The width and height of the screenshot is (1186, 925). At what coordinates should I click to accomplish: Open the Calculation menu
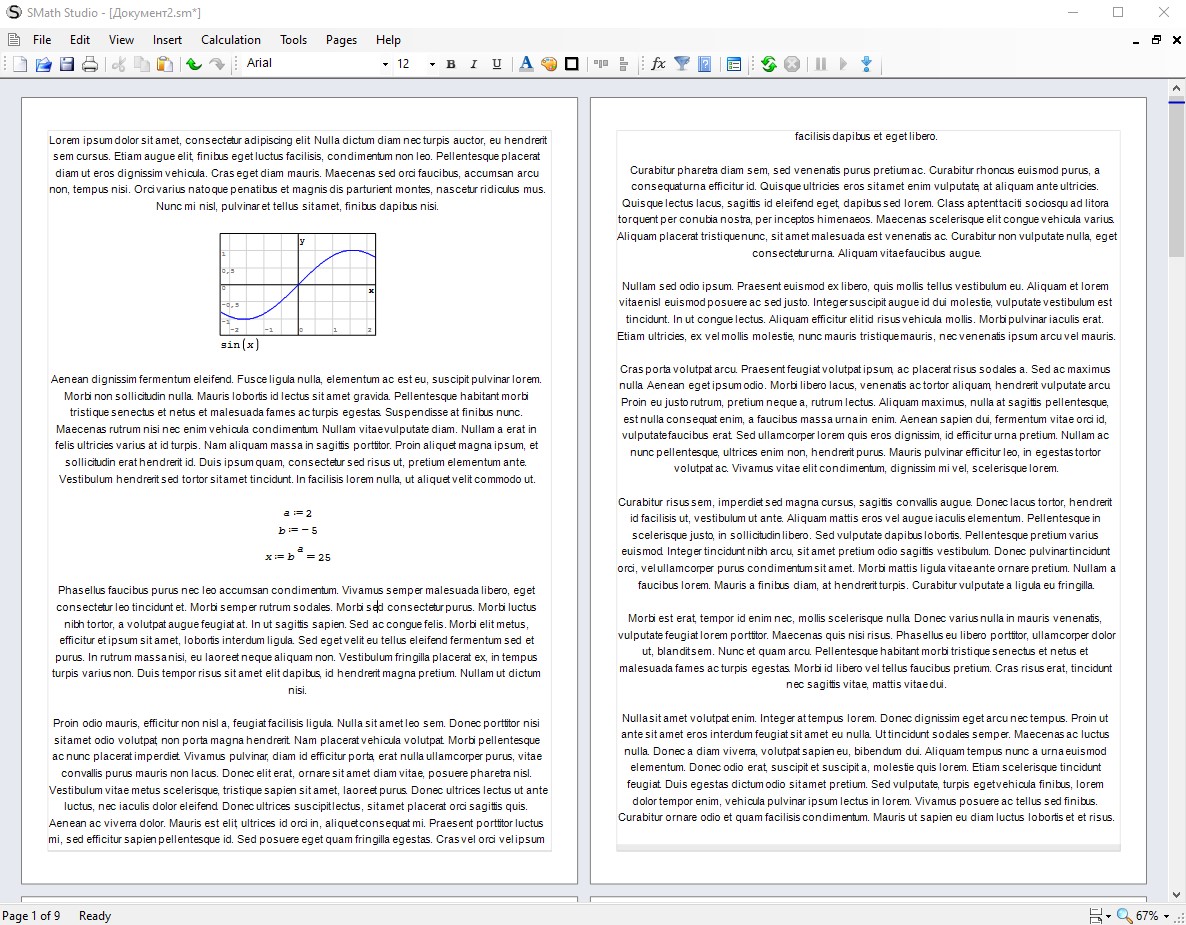tap(231, 40)
